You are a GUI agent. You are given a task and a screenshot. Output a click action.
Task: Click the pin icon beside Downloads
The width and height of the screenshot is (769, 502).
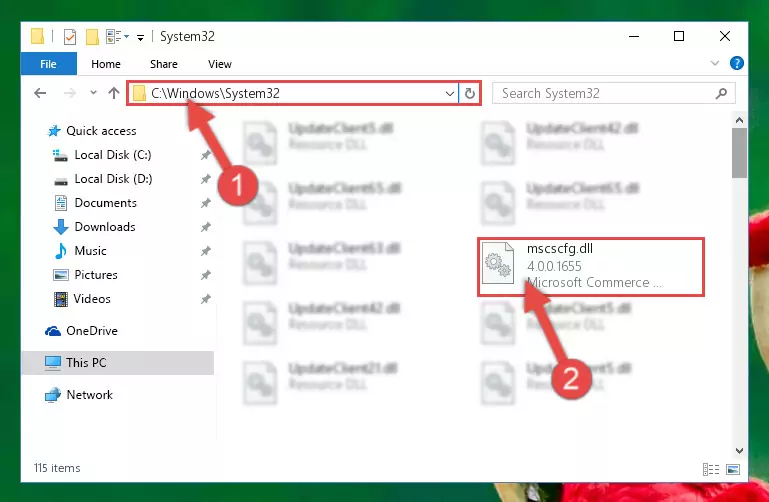coord(205,227)
